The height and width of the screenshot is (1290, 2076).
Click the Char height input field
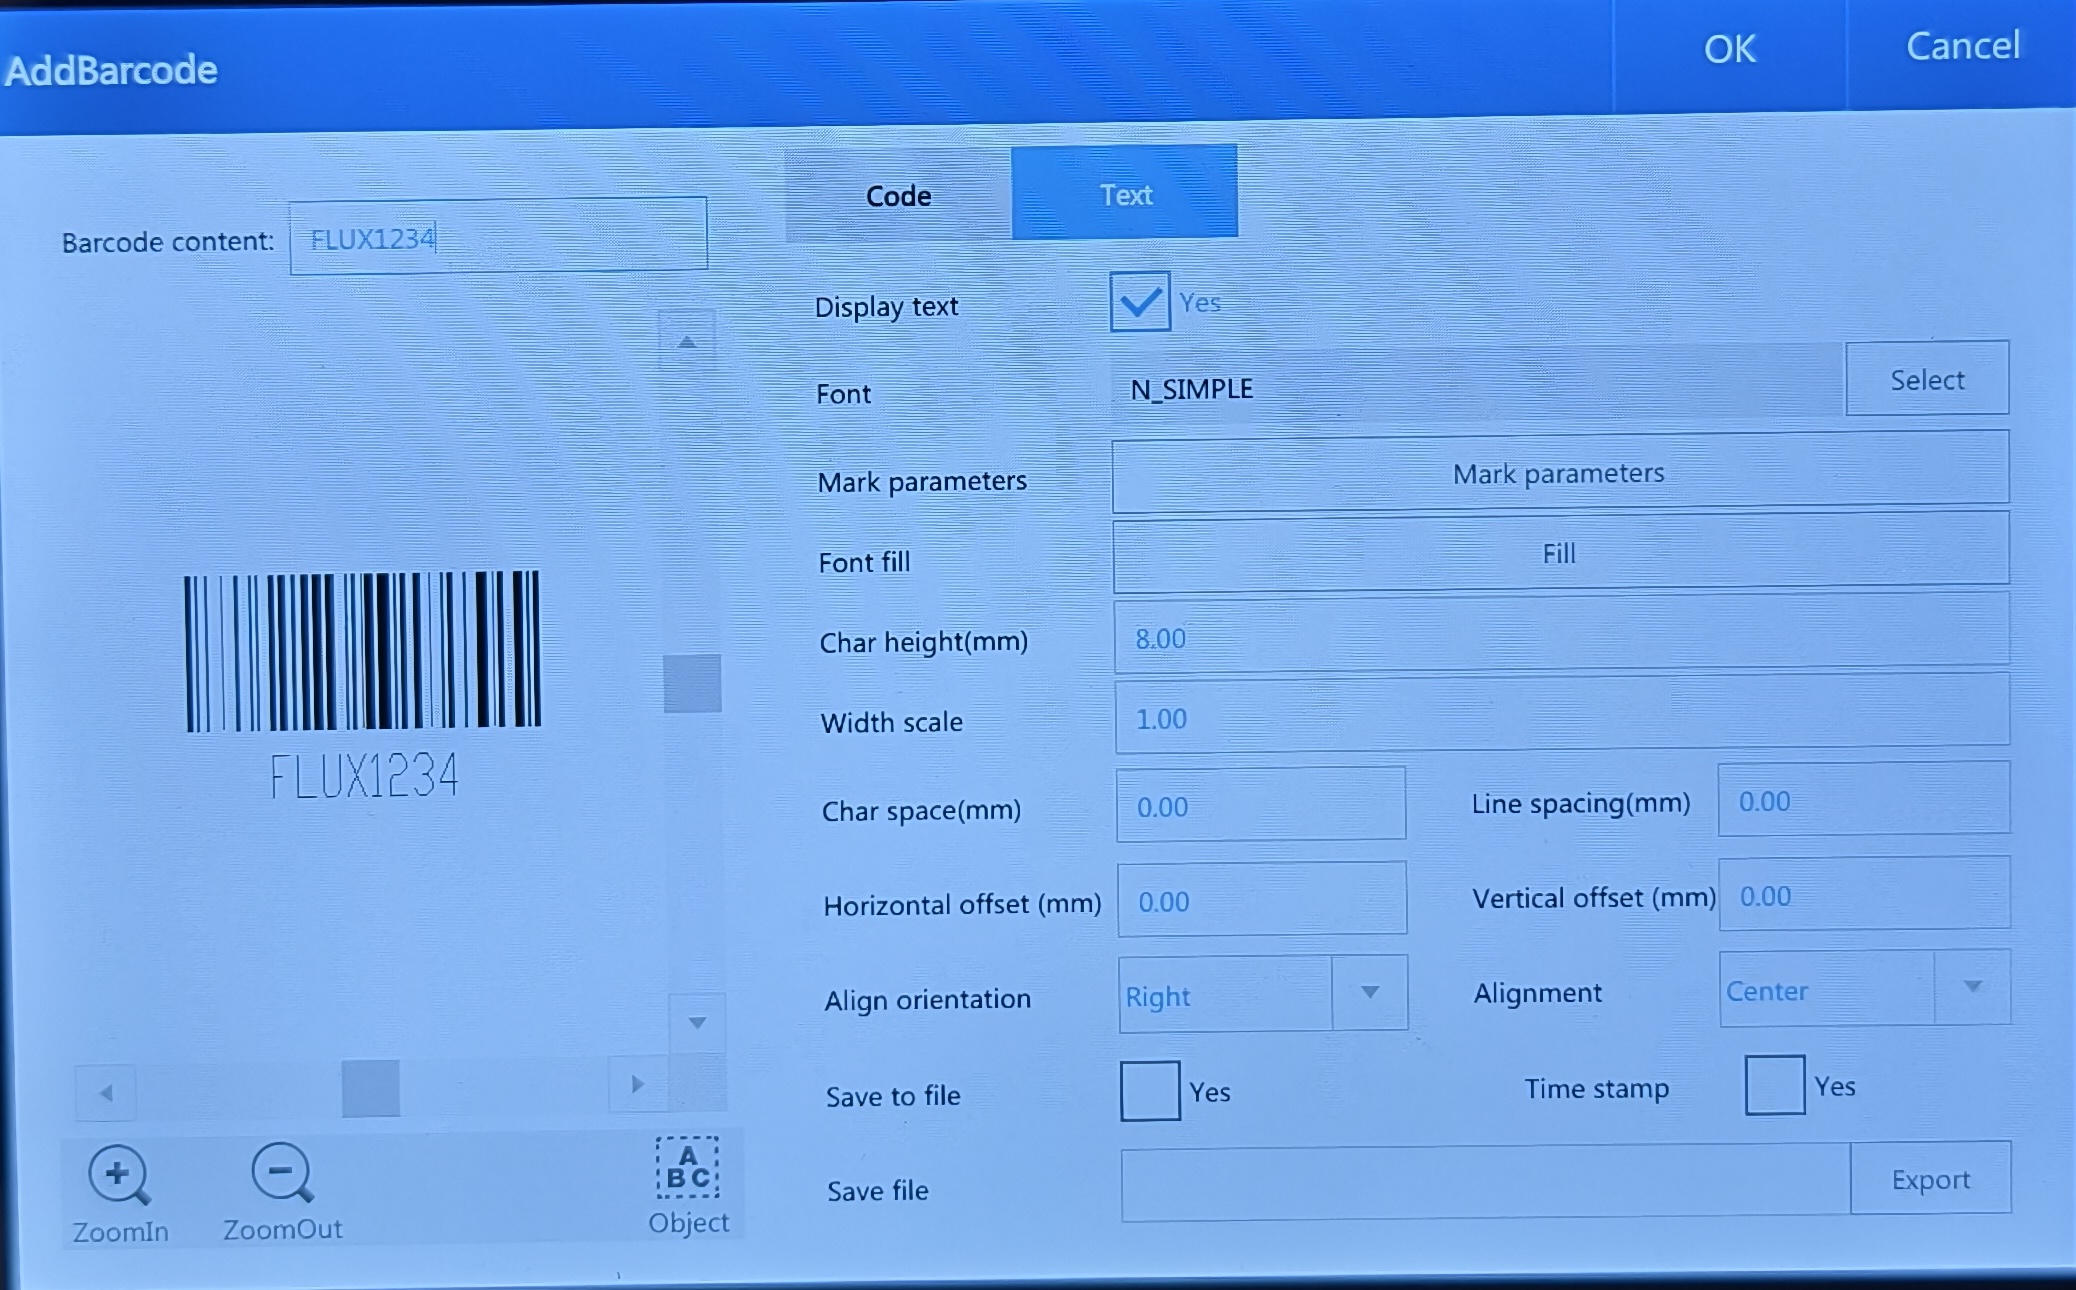pos(1561,634)
